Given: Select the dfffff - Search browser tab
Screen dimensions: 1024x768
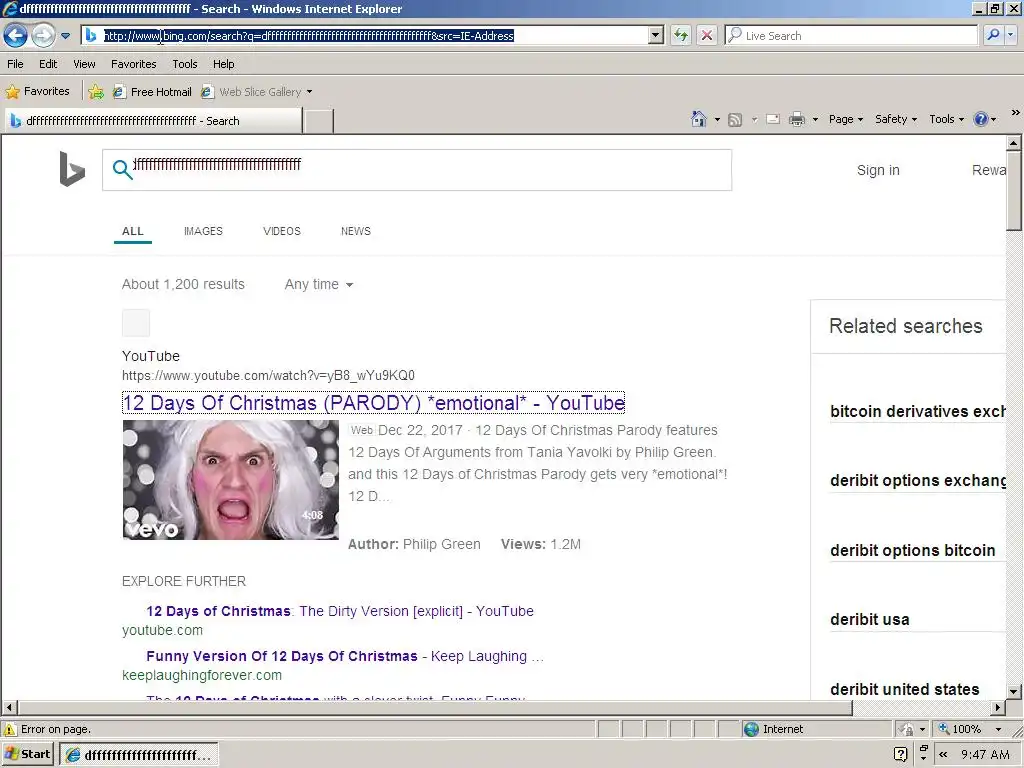Looking at the screenshot, I should [153, 121].
